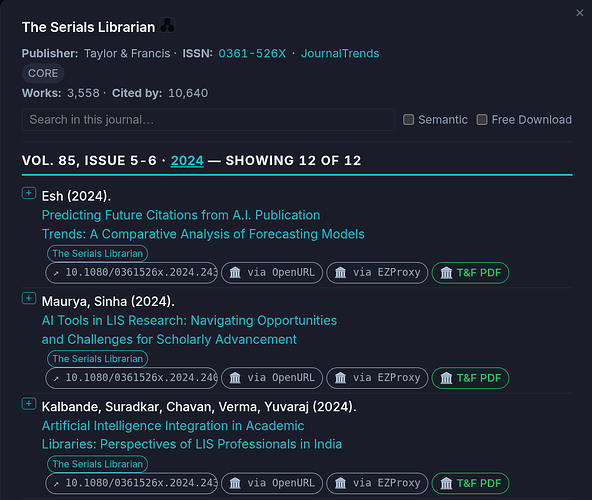Open Artificial Intelligence Integration in Academic Libraries article
Screen dimensions: 592x500
pos(192,435)
